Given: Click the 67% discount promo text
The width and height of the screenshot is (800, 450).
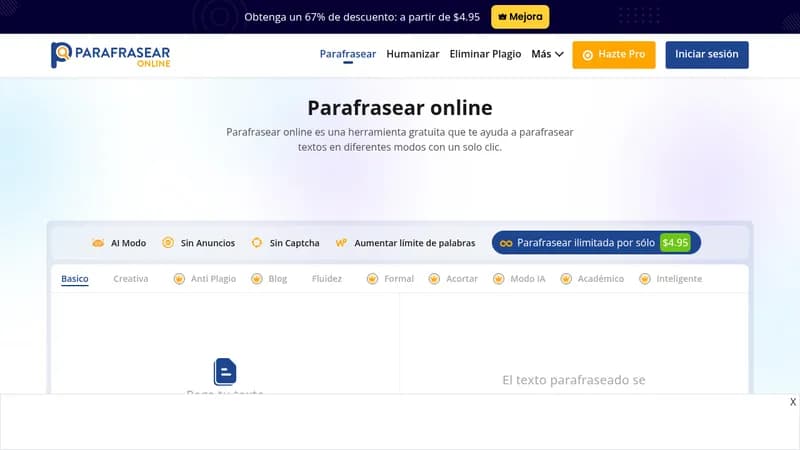Looking at the screenshot, I should [x=362, y=17].
